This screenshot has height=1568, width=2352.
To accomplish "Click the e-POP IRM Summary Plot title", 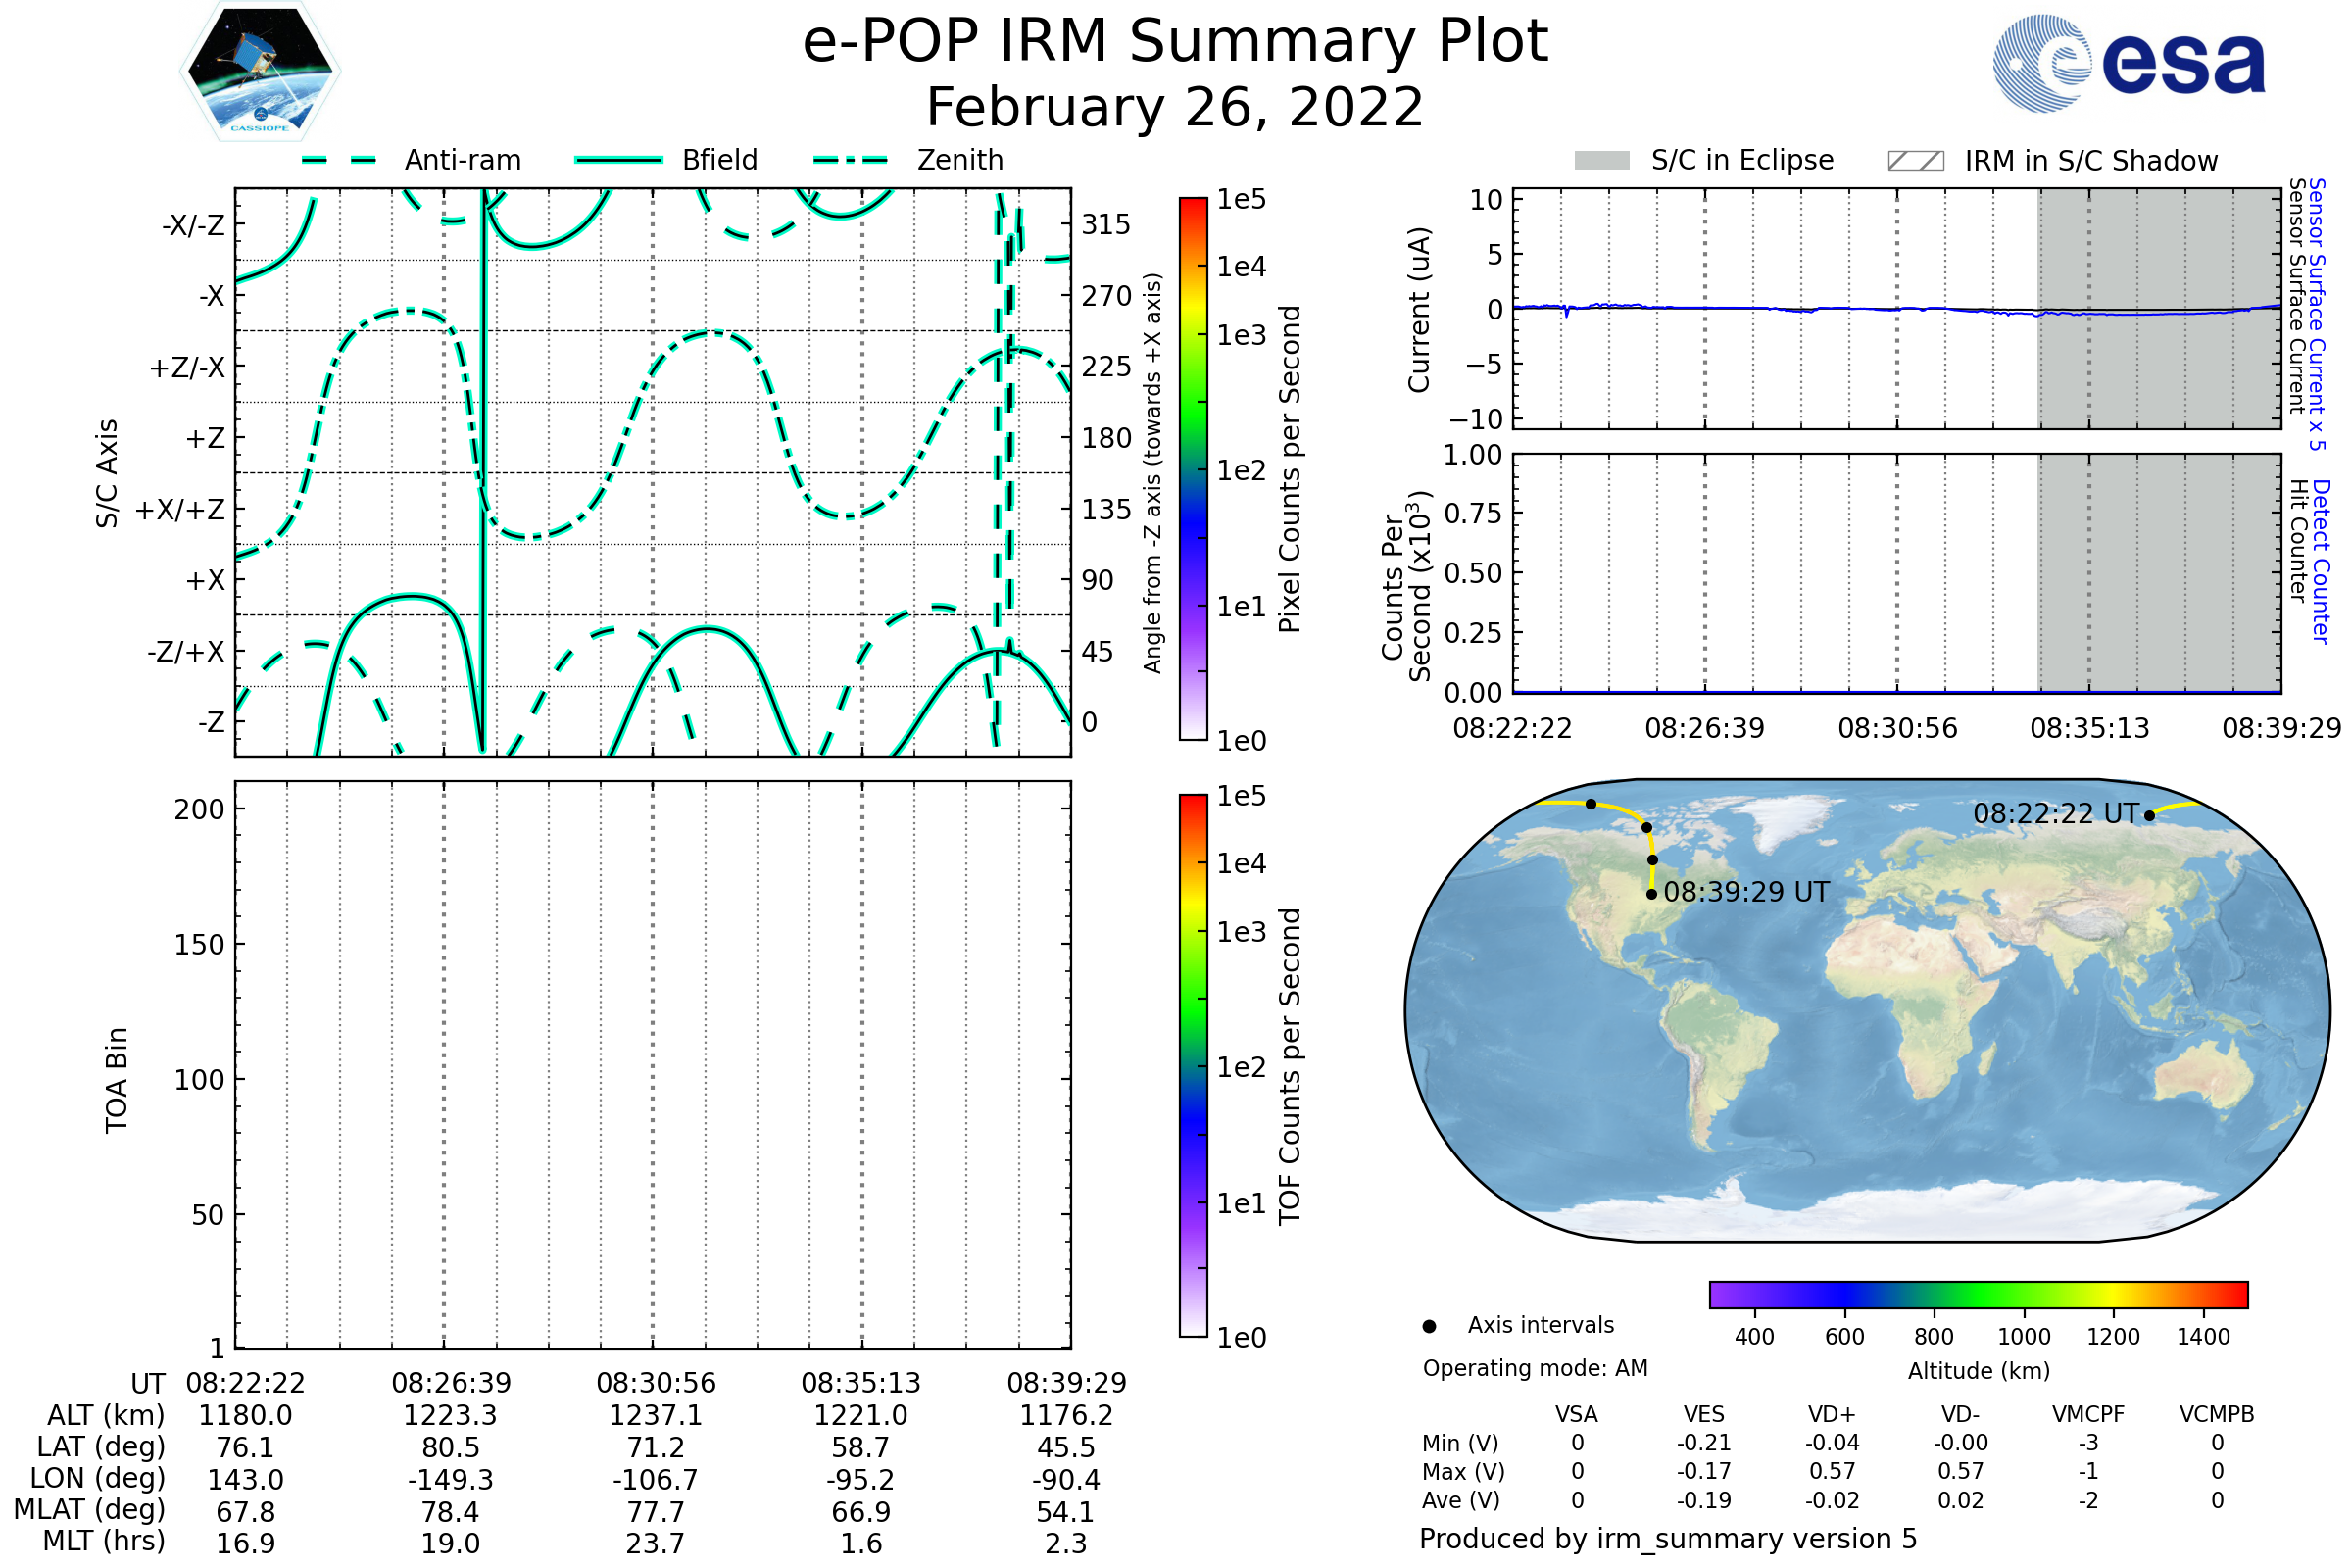I will (1175, 42).
